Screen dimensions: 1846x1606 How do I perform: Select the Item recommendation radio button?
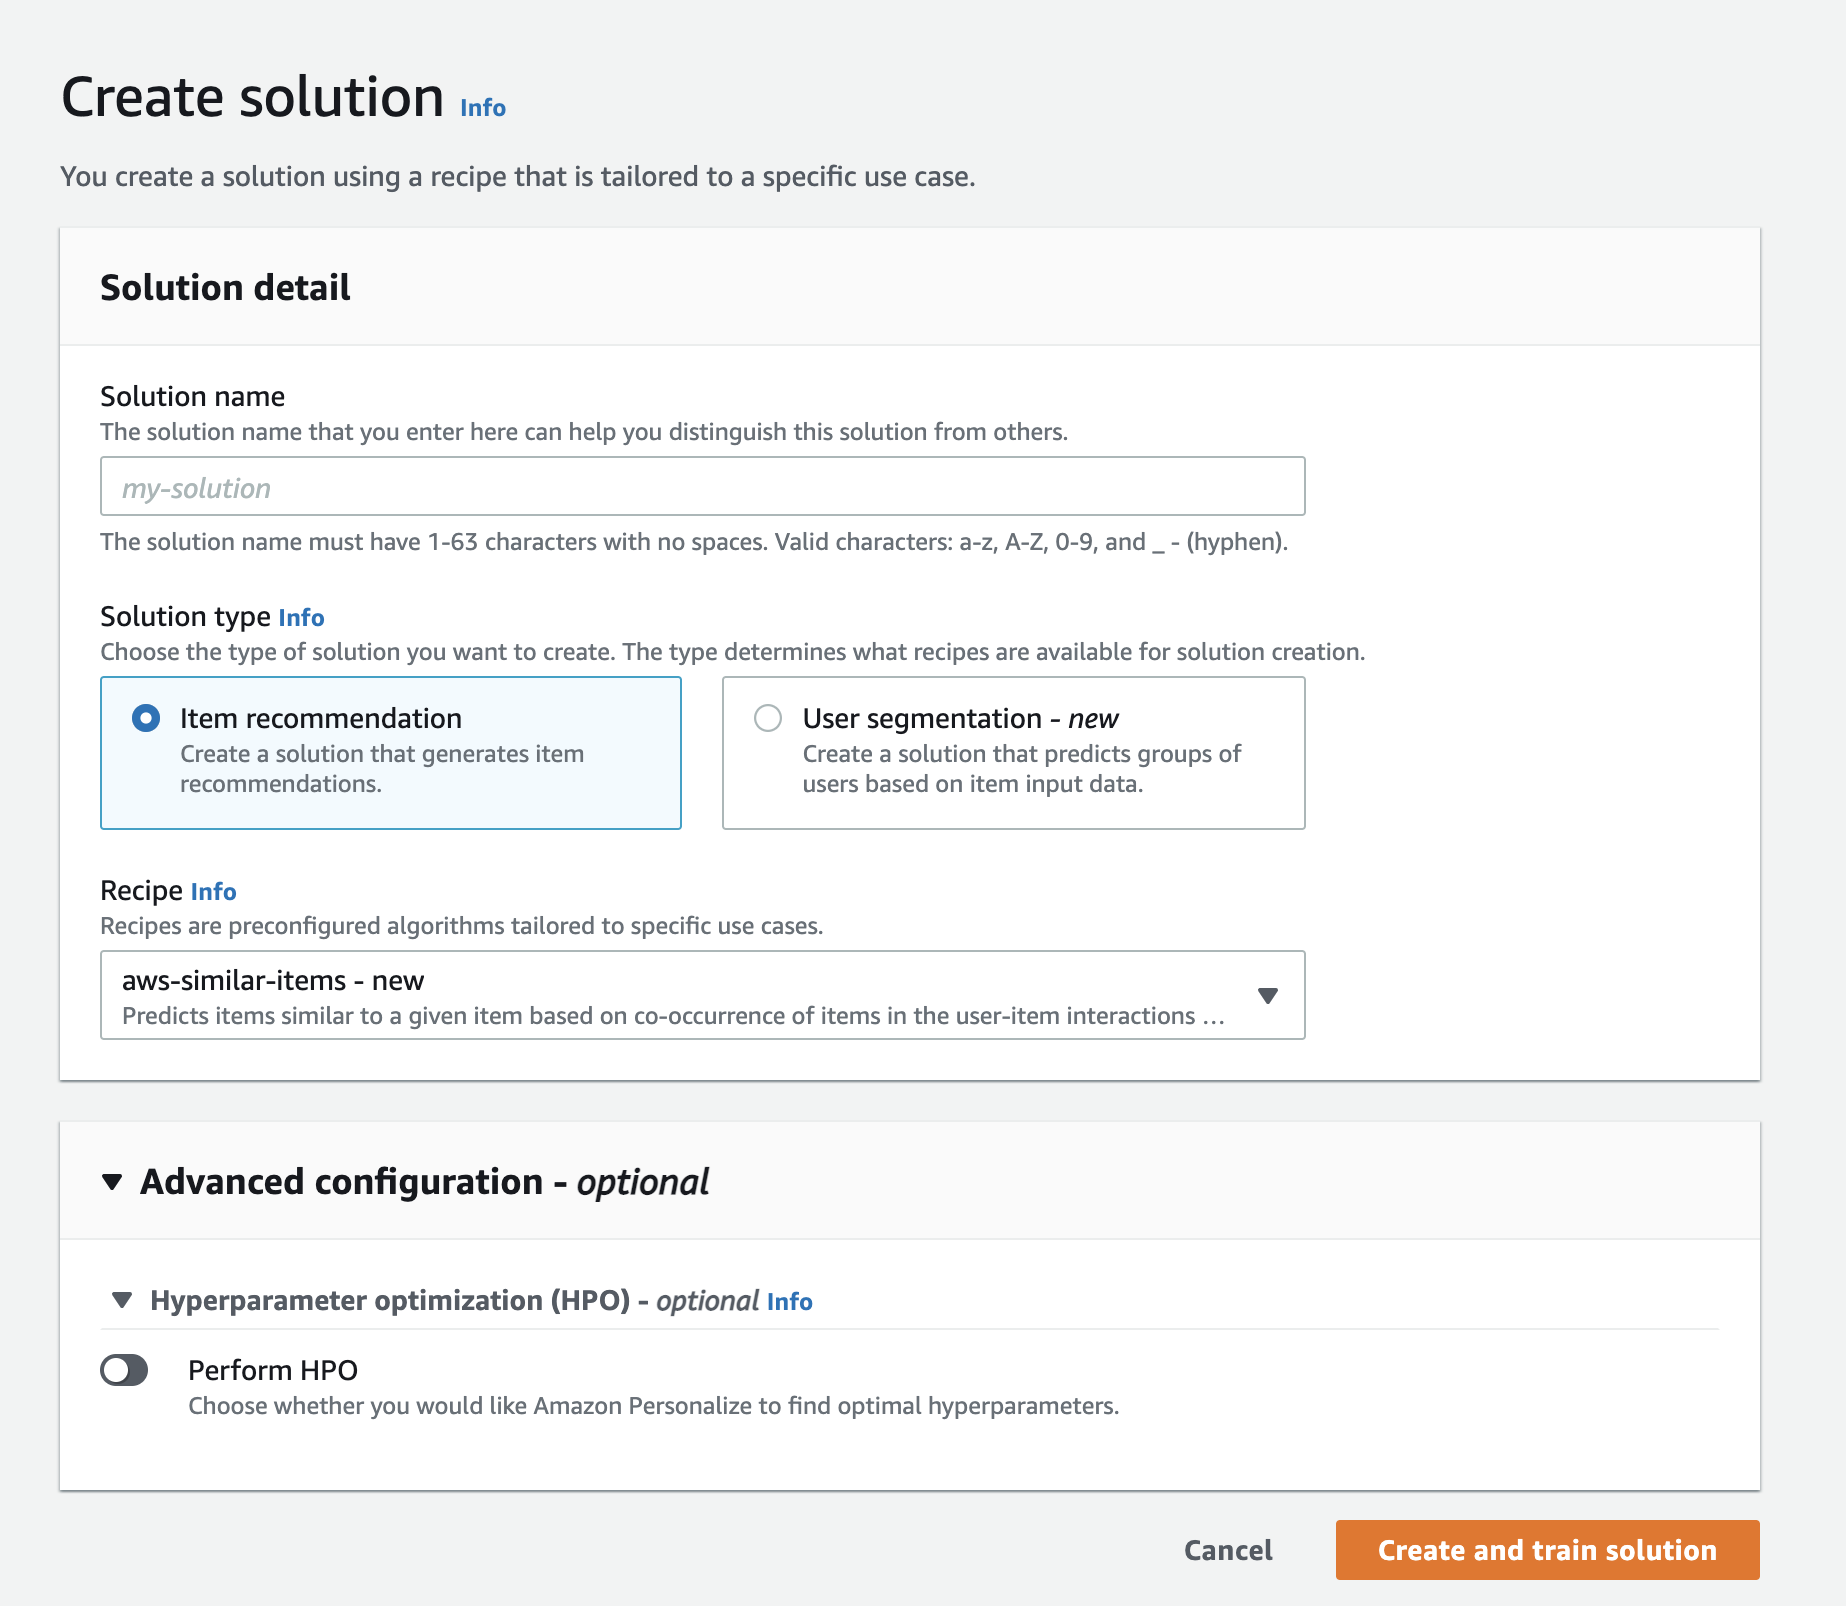point(146,718)
